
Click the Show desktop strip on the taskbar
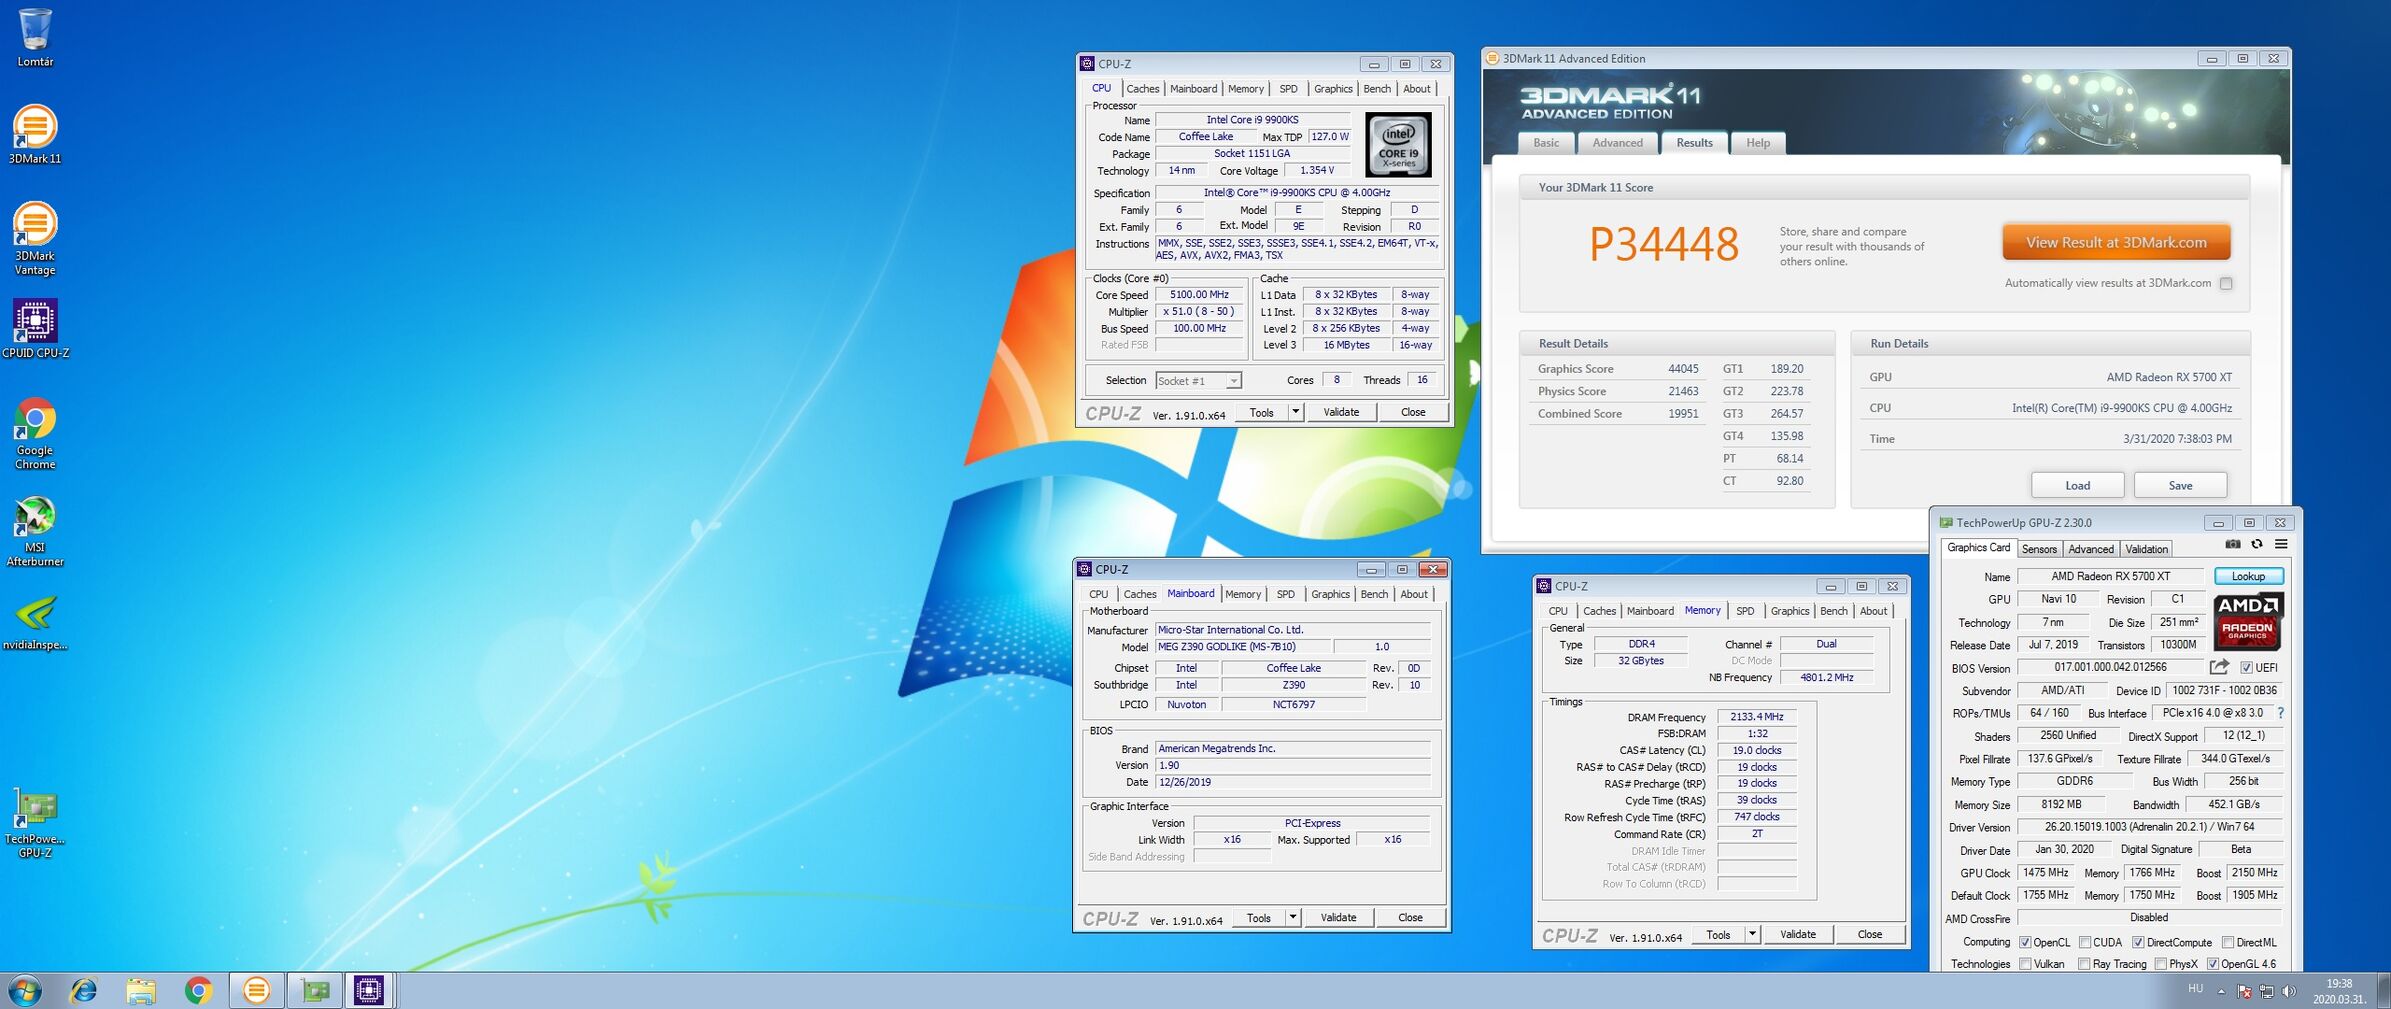2383,991
